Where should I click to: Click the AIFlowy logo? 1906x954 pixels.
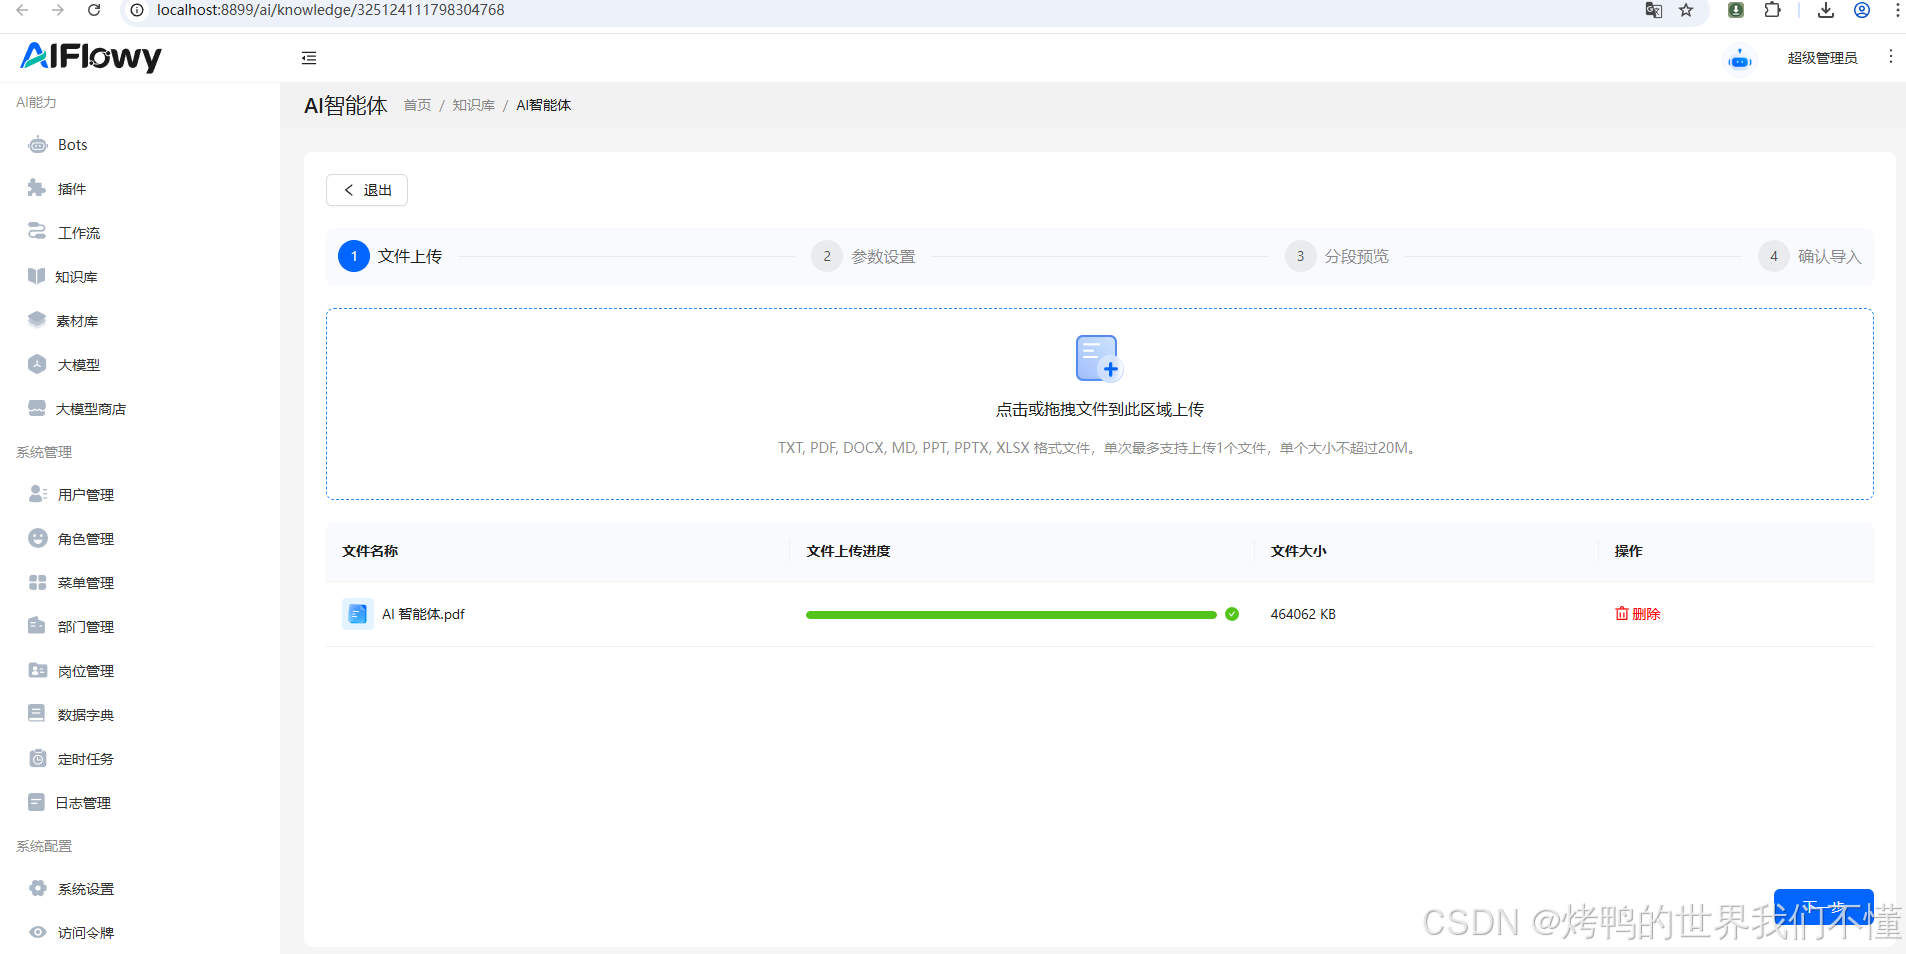coord(91,57)
